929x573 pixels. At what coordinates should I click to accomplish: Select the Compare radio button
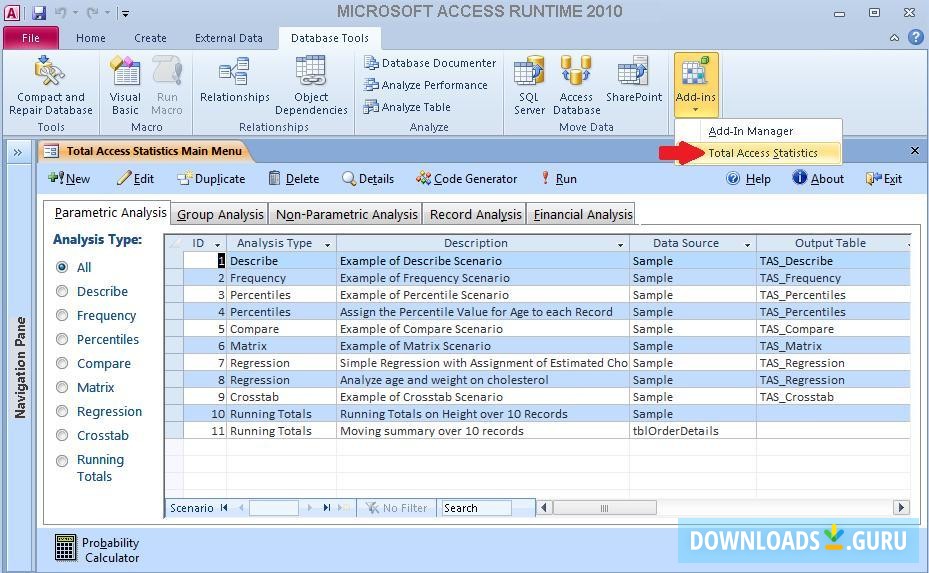pos(62,363)
